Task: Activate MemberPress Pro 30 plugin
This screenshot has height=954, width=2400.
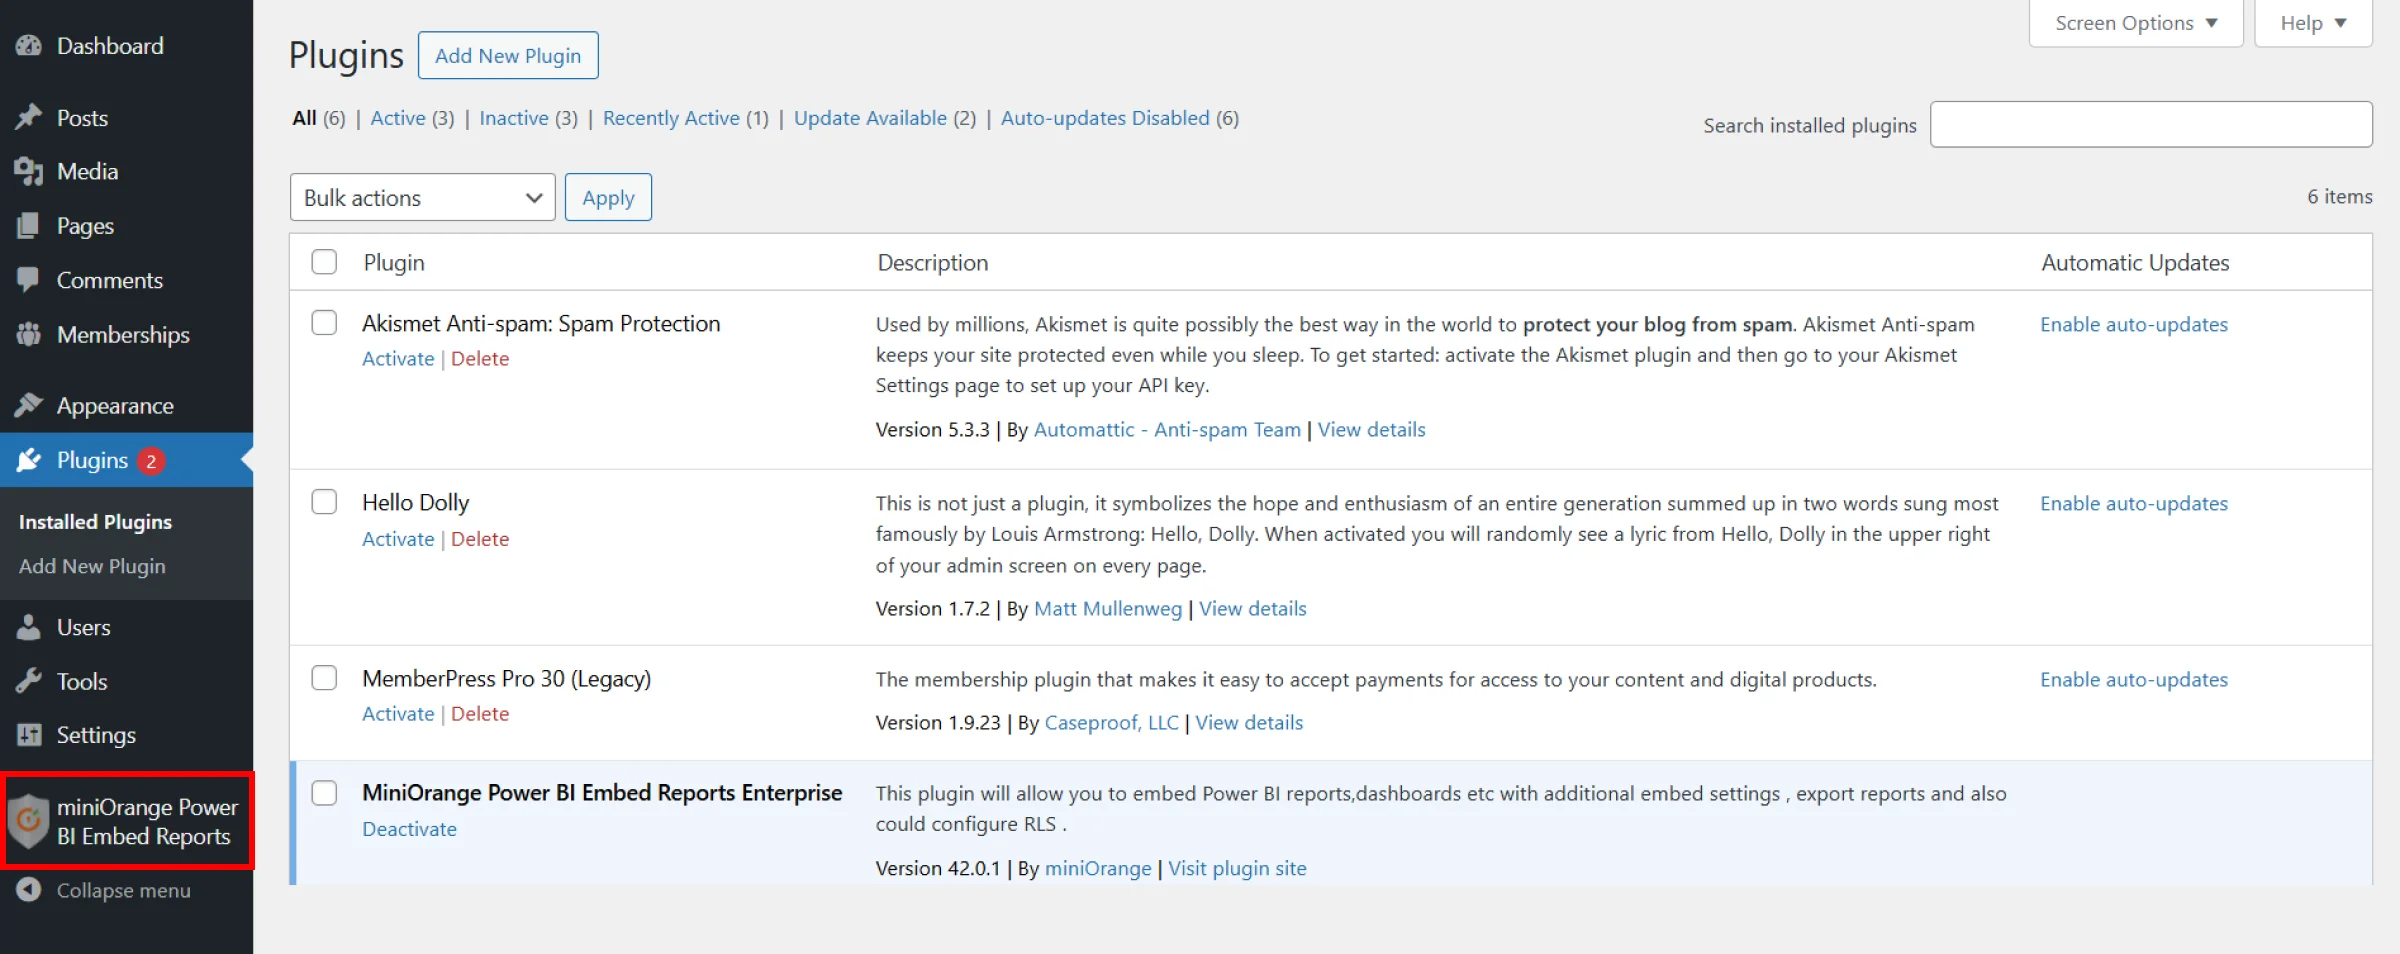Action: click(x=398, y=714)
